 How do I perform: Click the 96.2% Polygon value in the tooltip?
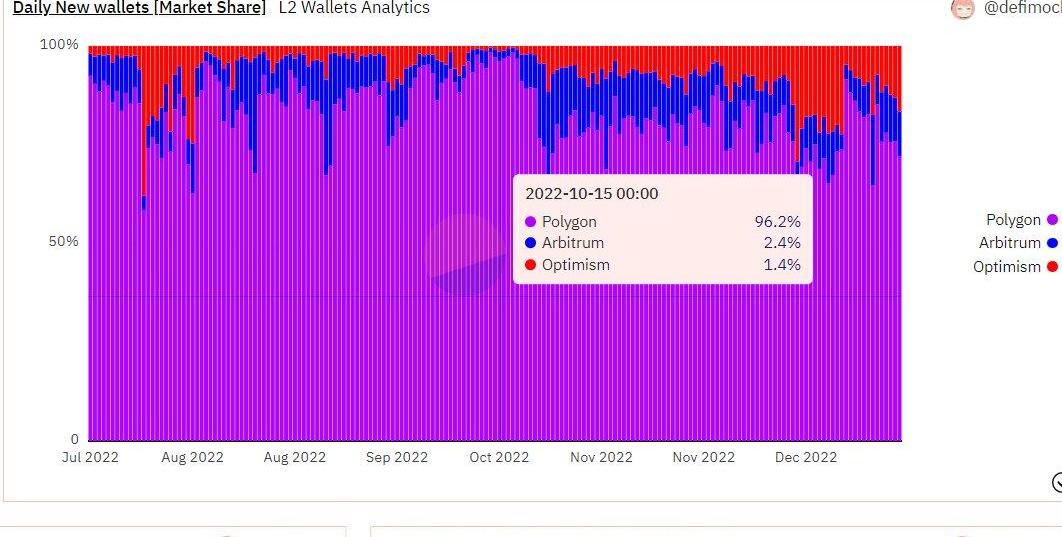tap(778, 221)
